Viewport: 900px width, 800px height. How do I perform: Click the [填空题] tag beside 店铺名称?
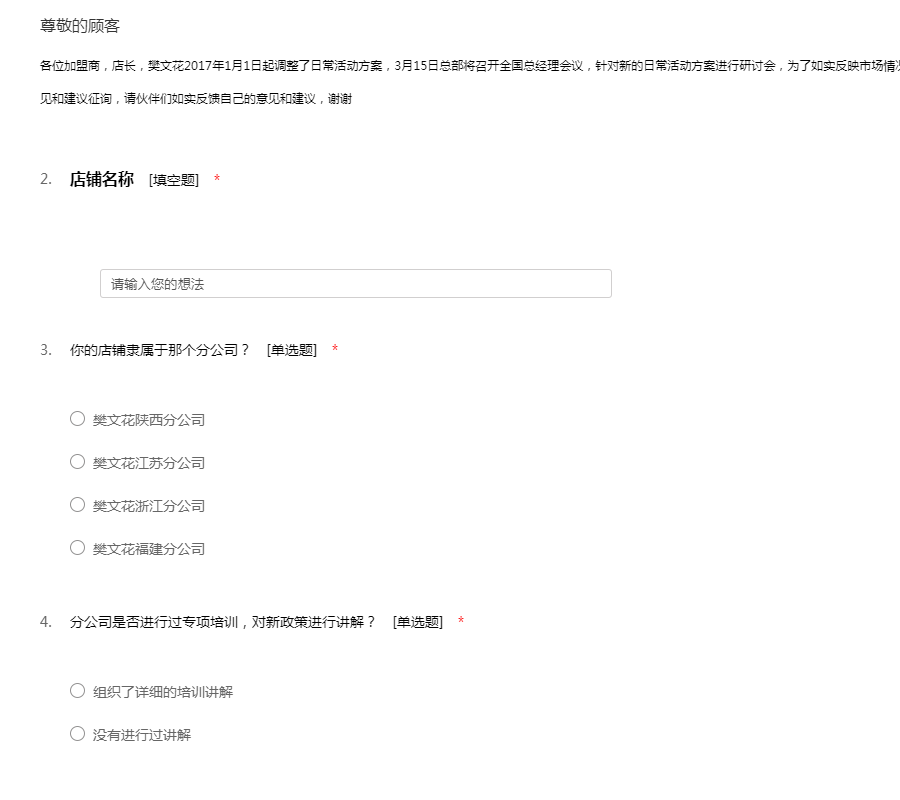(x=174, y=180)
